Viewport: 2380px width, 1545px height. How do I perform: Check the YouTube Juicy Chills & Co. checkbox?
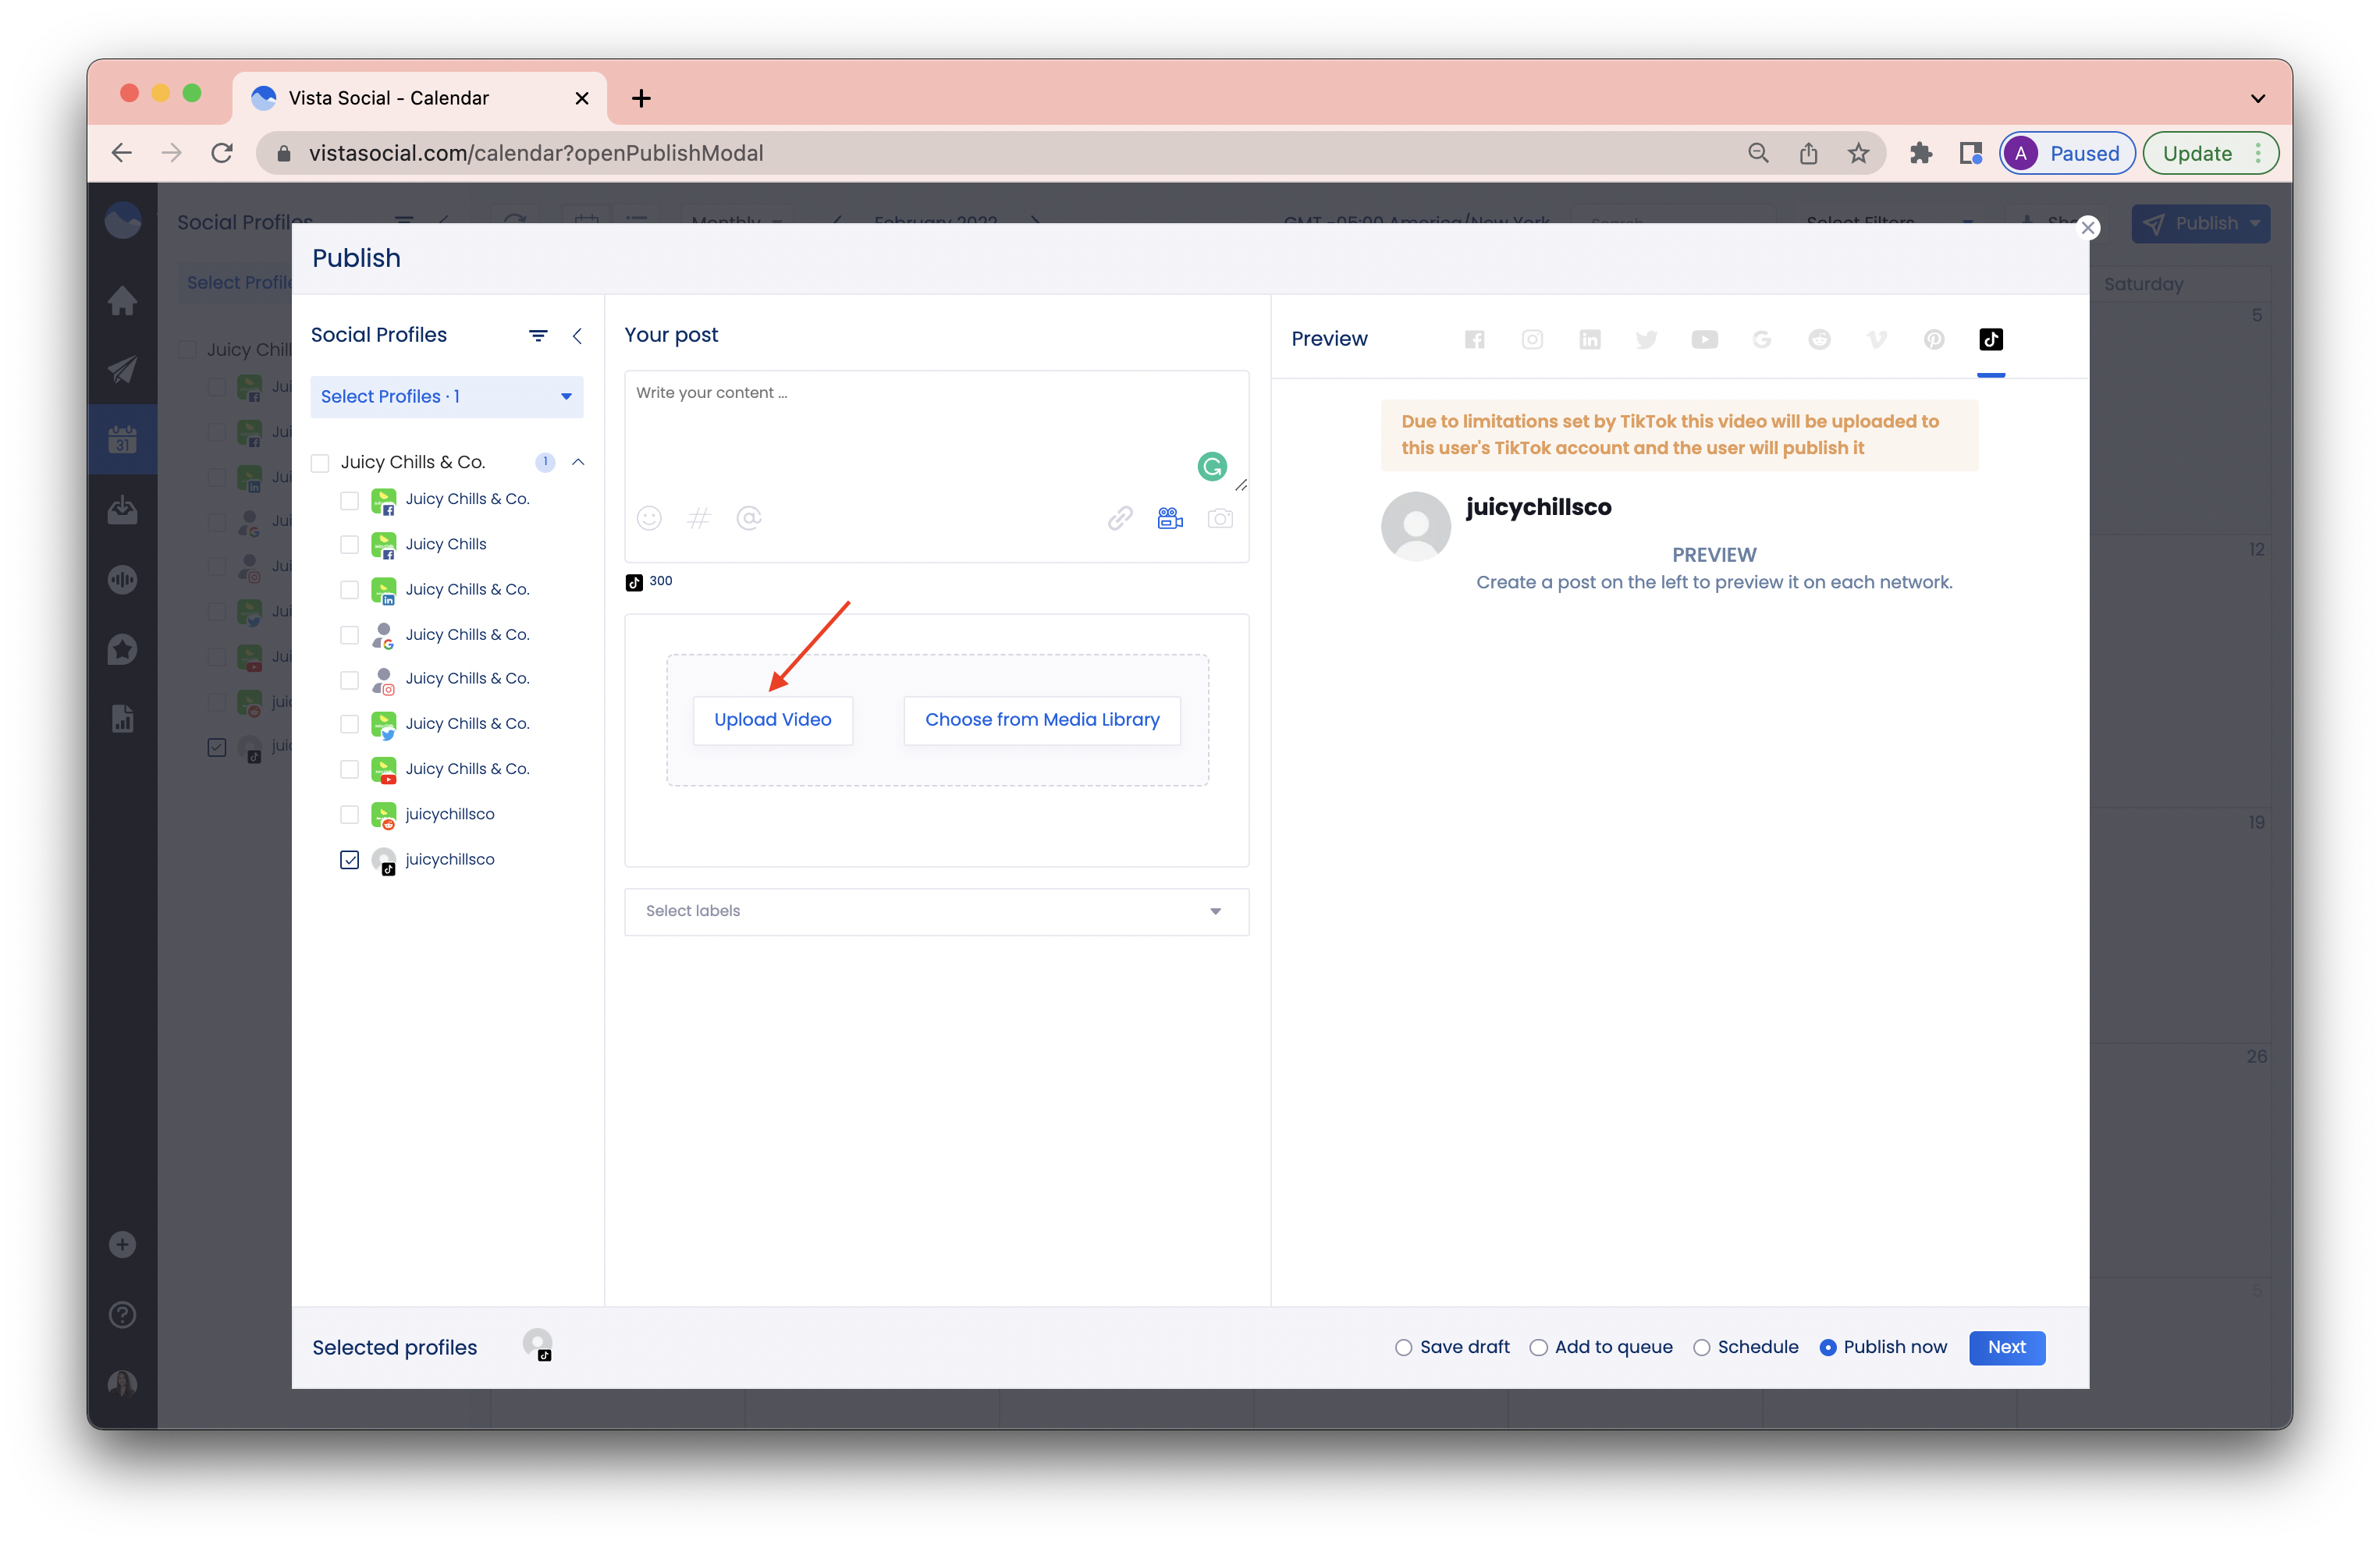[x=349, y=769]
